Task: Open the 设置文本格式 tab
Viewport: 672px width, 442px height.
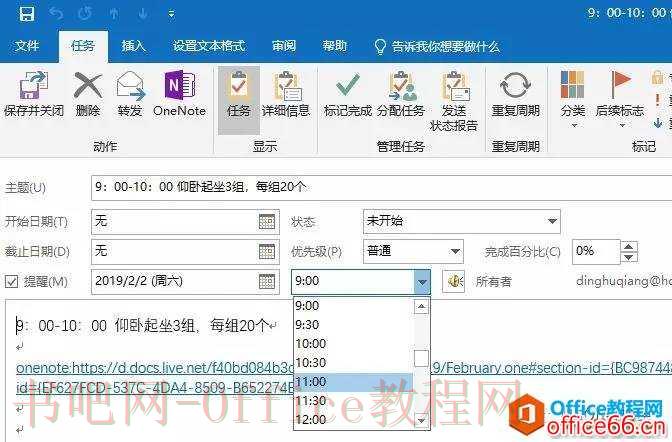Action: tap(209, 46)
